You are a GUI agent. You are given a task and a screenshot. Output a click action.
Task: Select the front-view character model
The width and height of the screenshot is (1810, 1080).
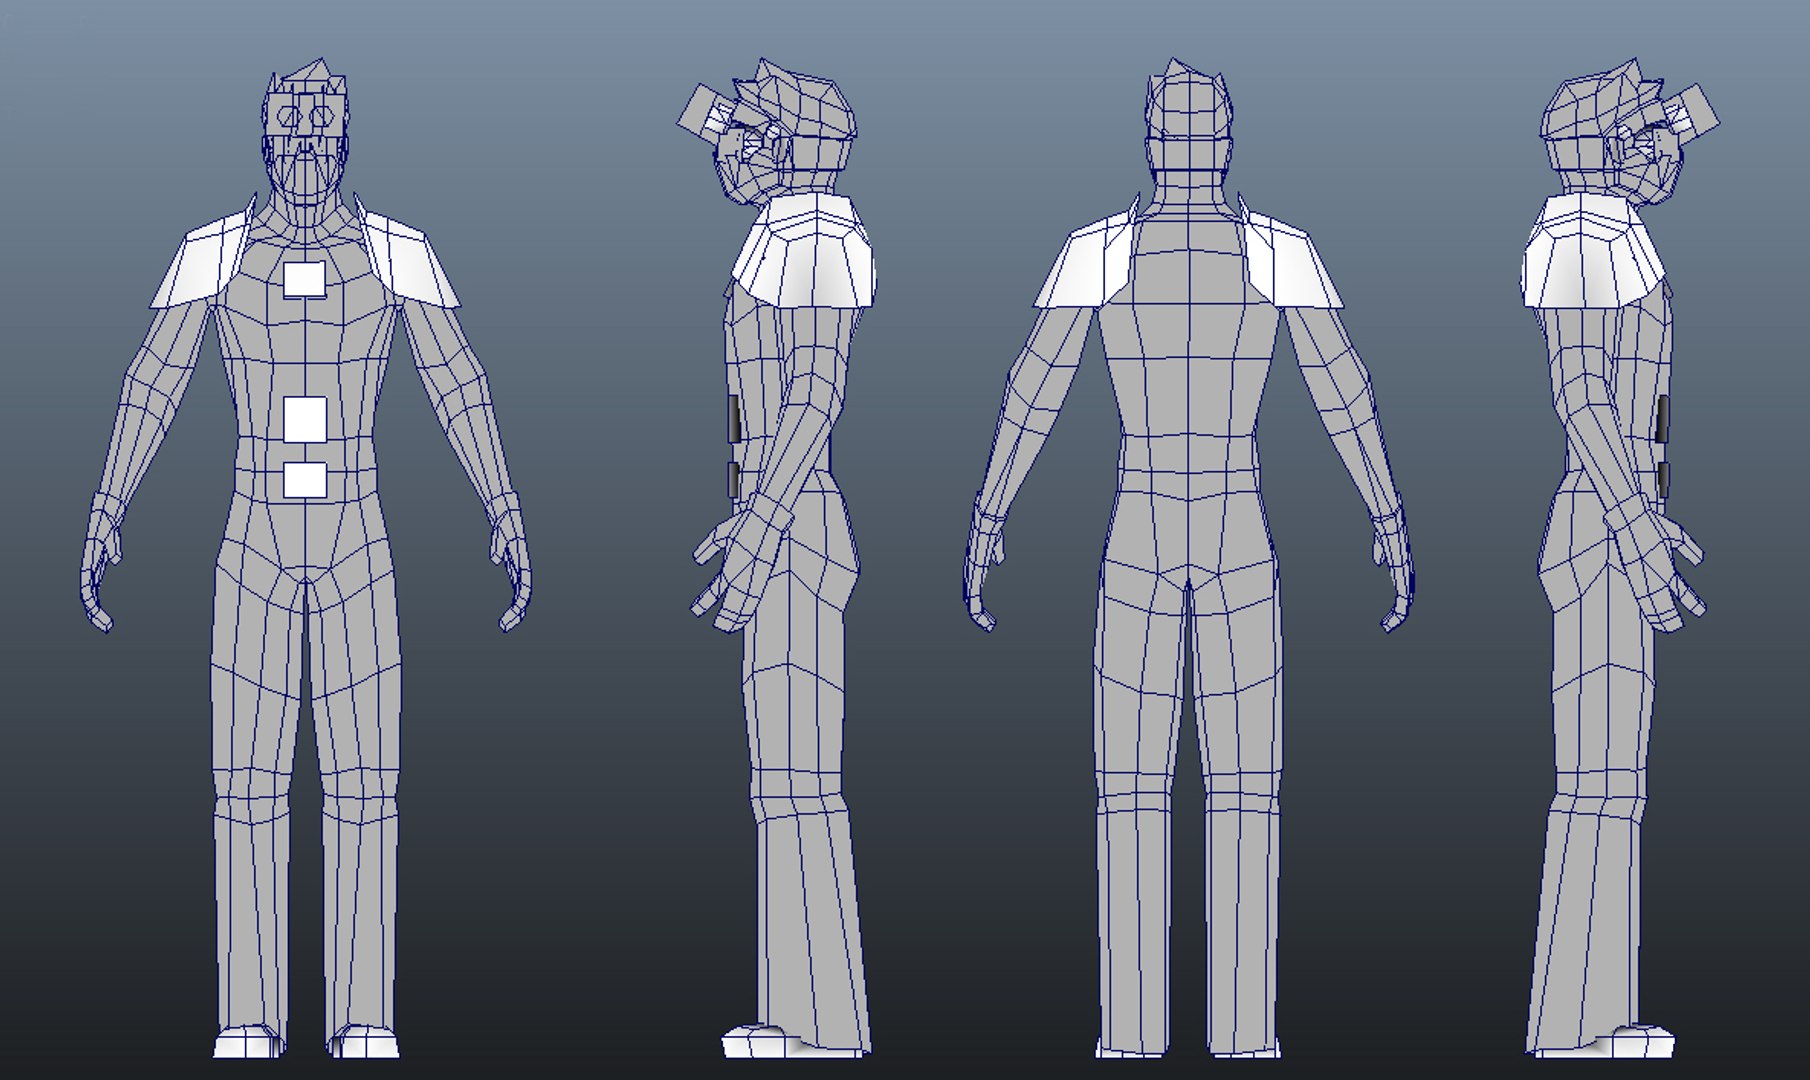click(x=305, y=559)
